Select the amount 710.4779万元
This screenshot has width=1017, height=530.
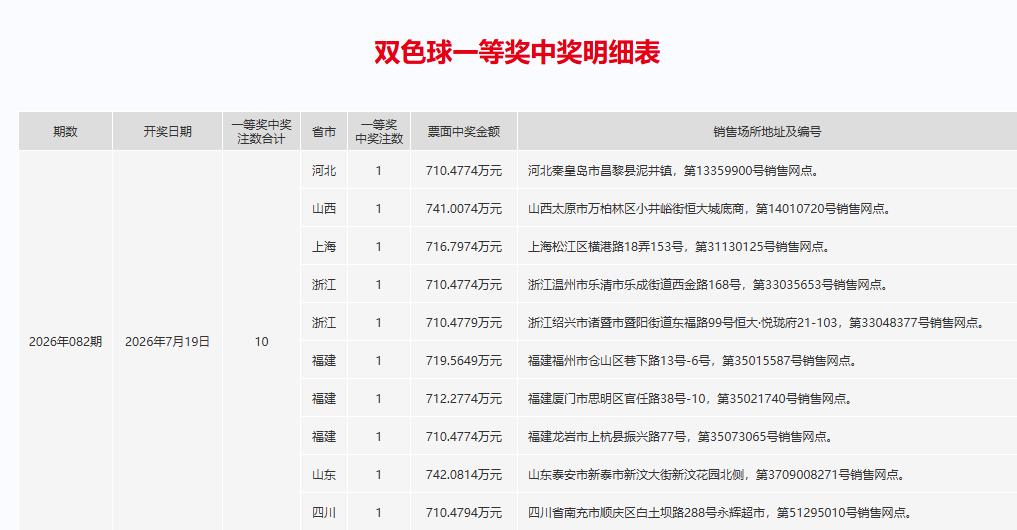[464, 322]
